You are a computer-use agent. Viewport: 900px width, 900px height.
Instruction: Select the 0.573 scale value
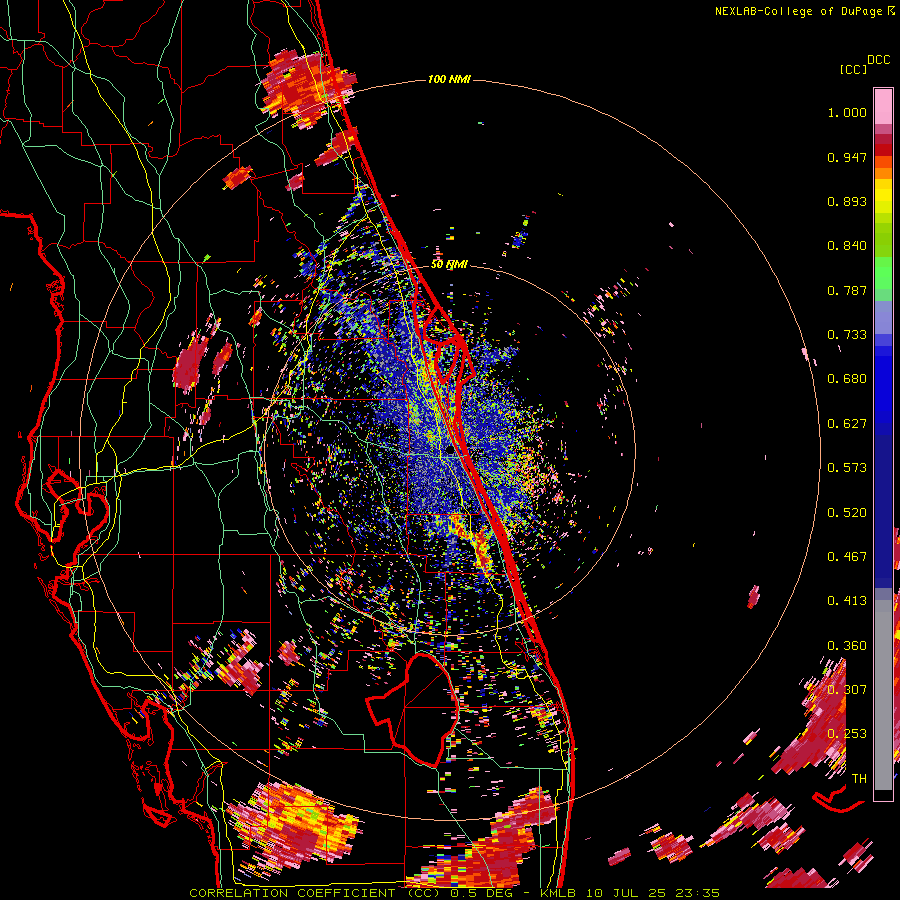[x=847, y=468]
